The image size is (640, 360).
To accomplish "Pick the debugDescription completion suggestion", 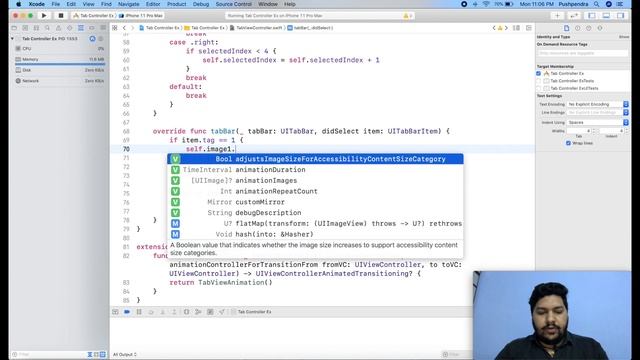I will tap(315, 213).
